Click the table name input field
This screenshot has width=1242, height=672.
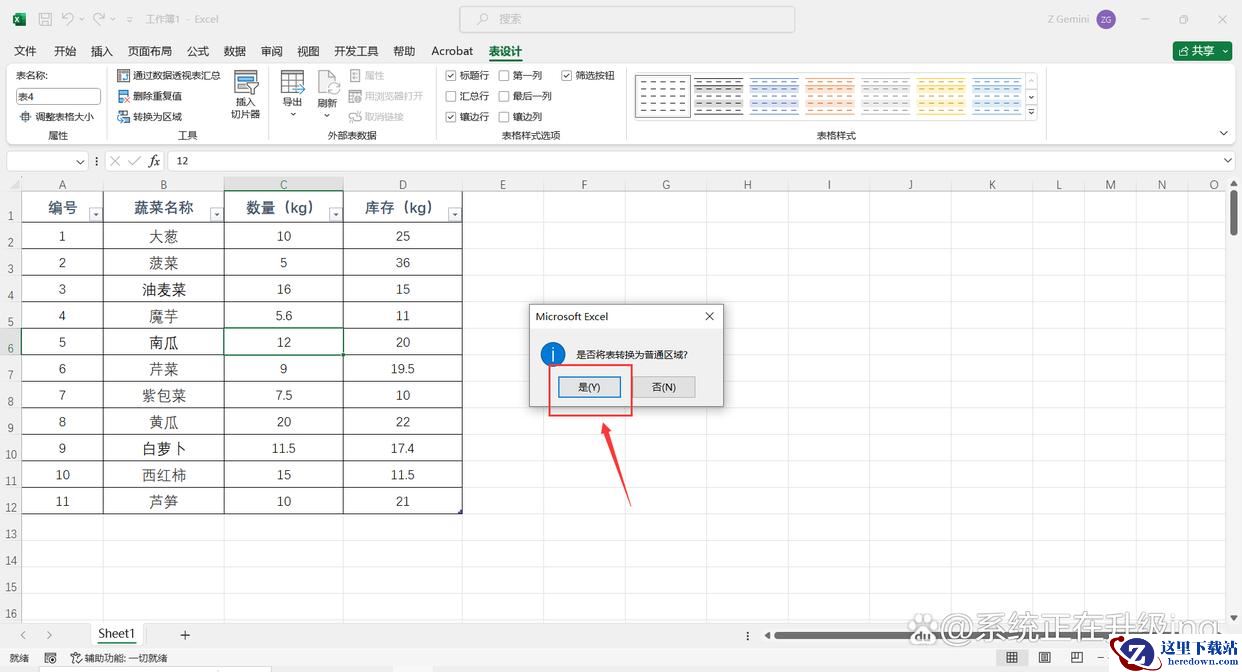(x=58, y=97)
